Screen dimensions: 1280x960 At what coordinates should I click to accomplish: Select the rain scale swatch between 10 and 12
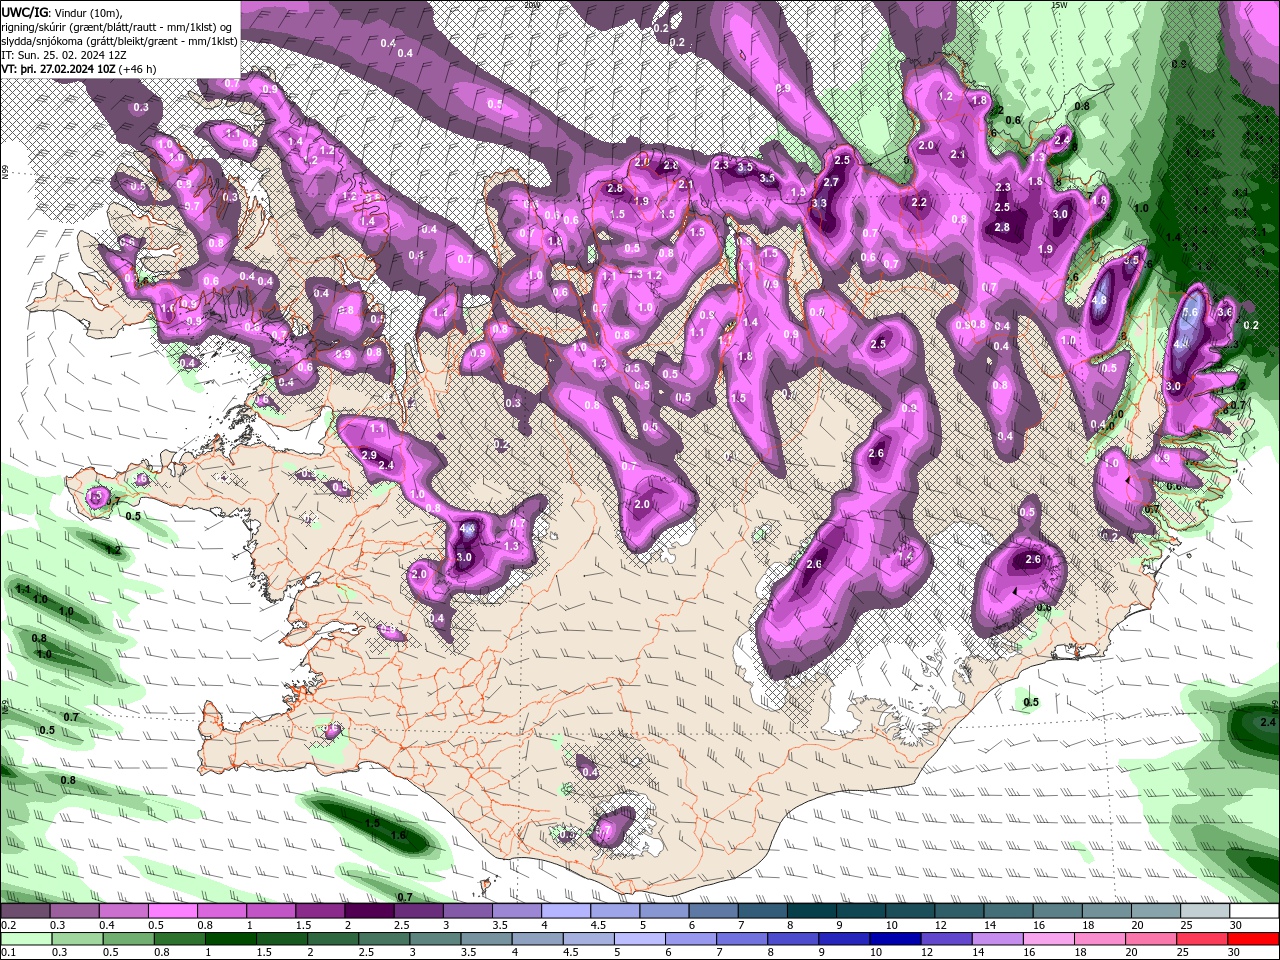tap(895, 939)
